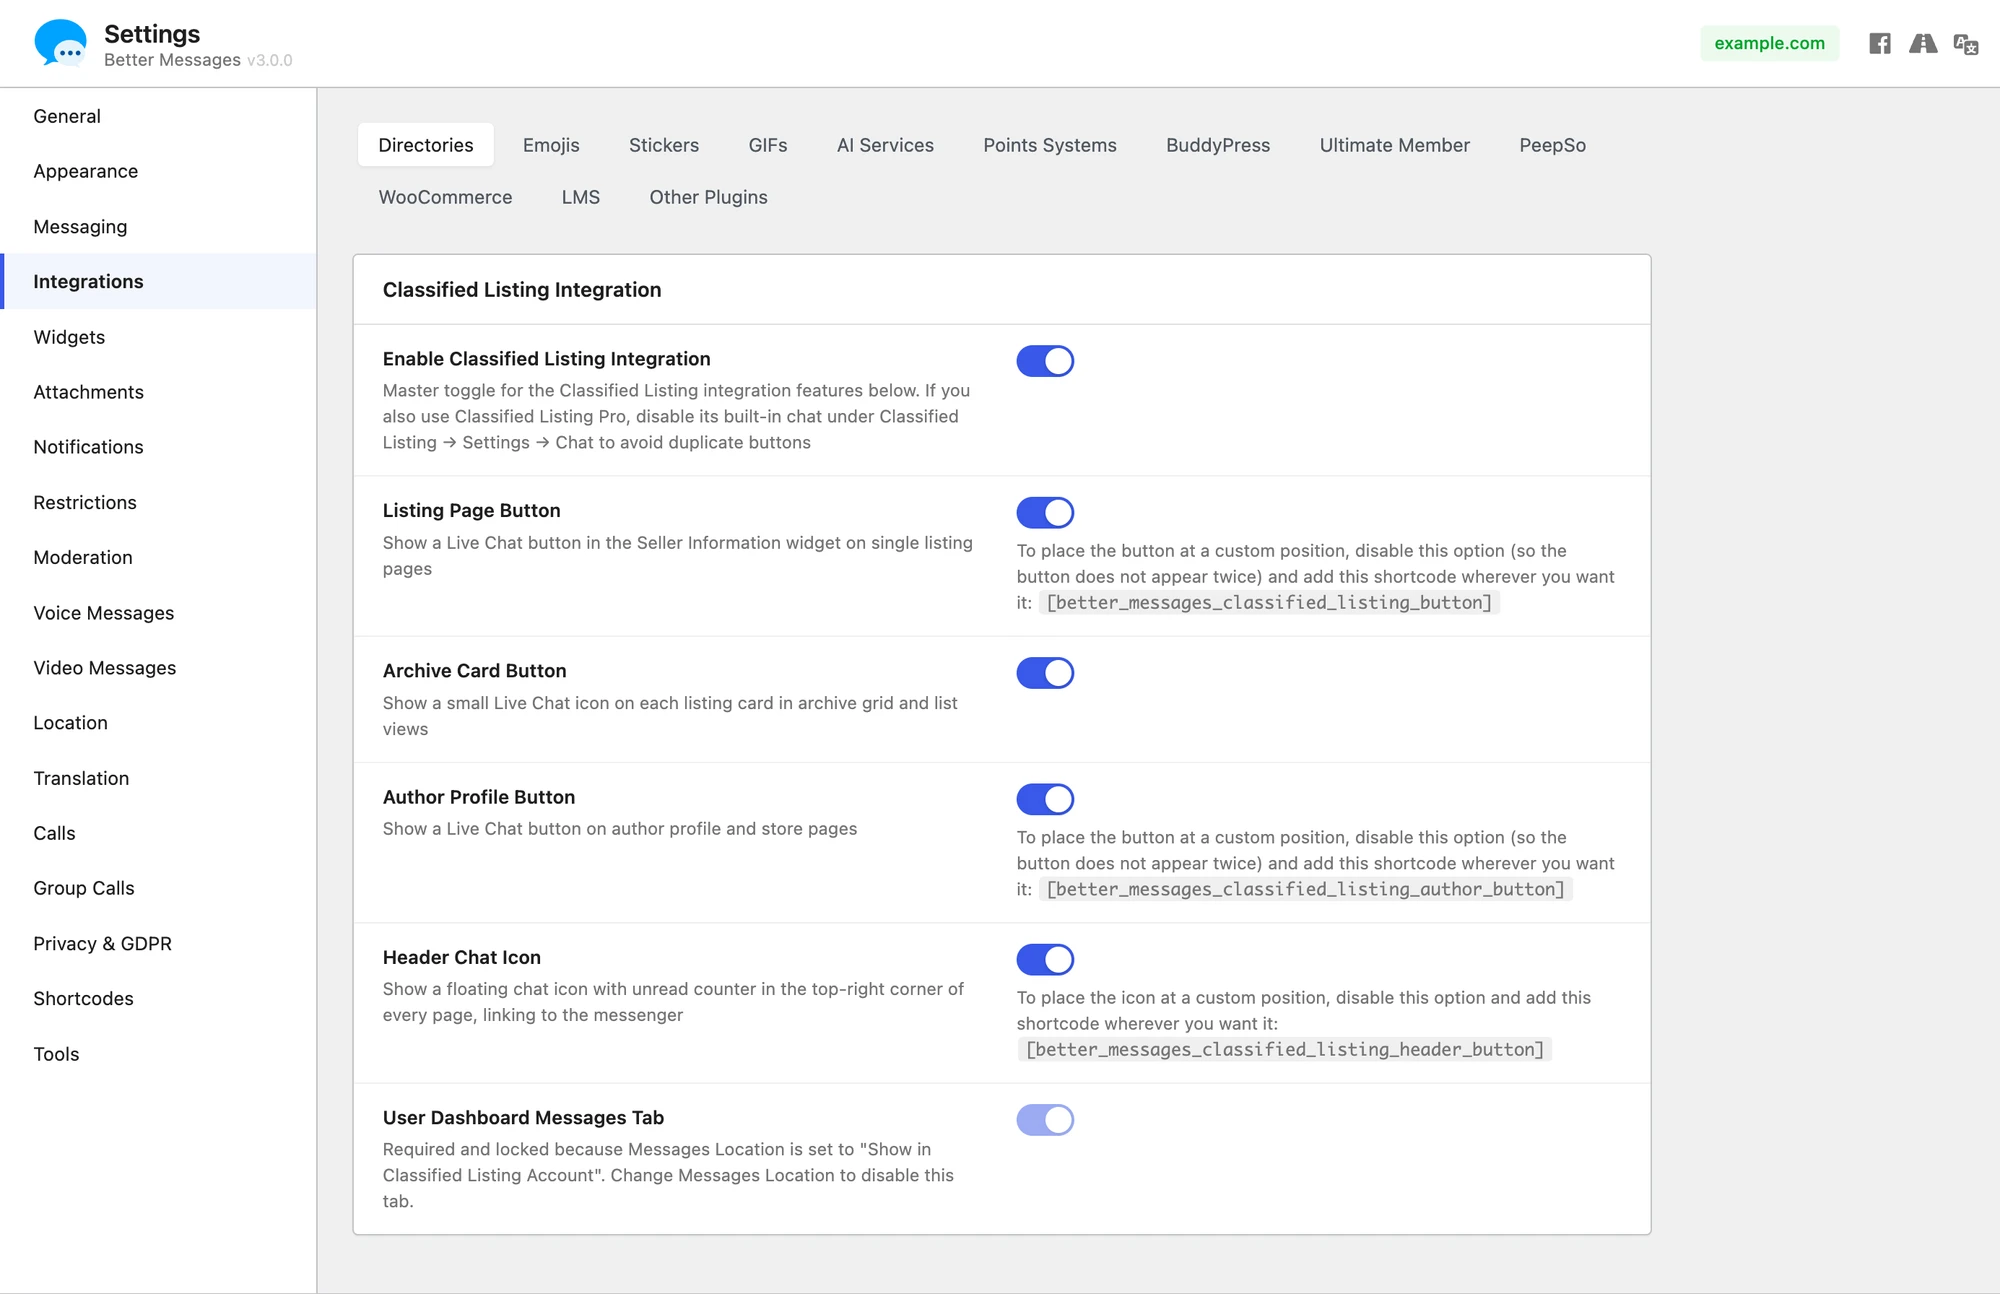Click the "Better Messages v3.0.0" version text
Viewport: 2000px width, 1294px height.
click(198, 60)
